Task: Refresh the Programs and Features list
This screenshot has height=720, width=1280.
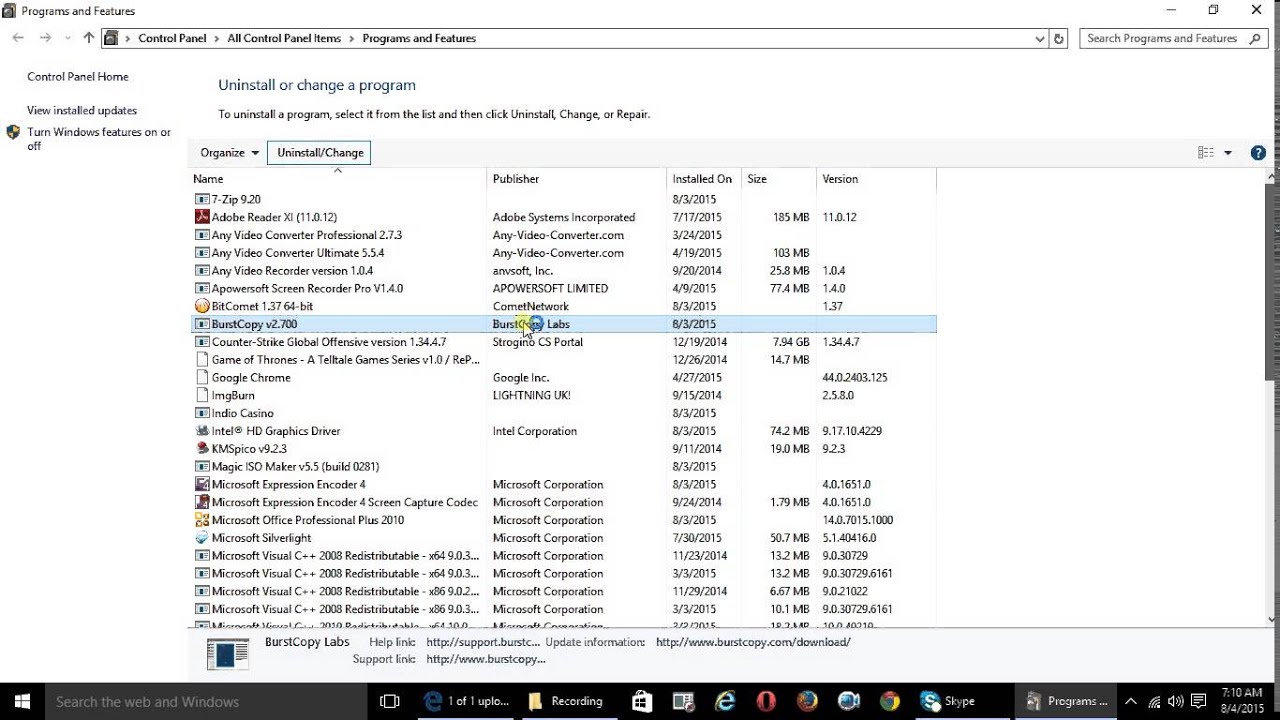Action: click(1060, 38)
